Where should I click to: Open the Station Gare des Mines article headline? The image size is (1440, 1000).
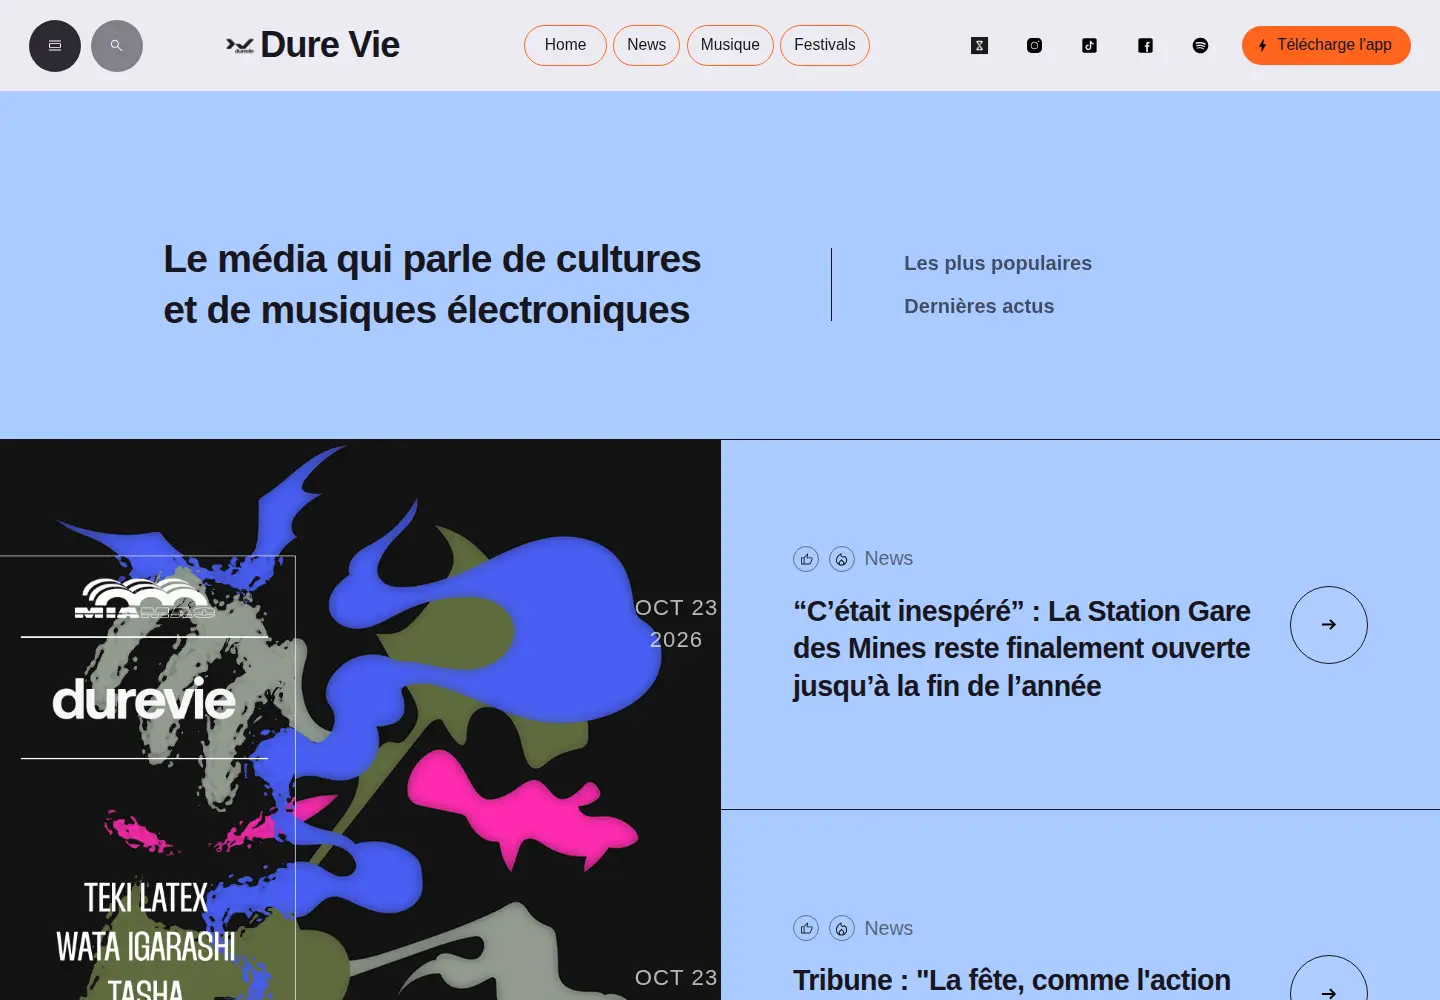[x=1022, y=648]
